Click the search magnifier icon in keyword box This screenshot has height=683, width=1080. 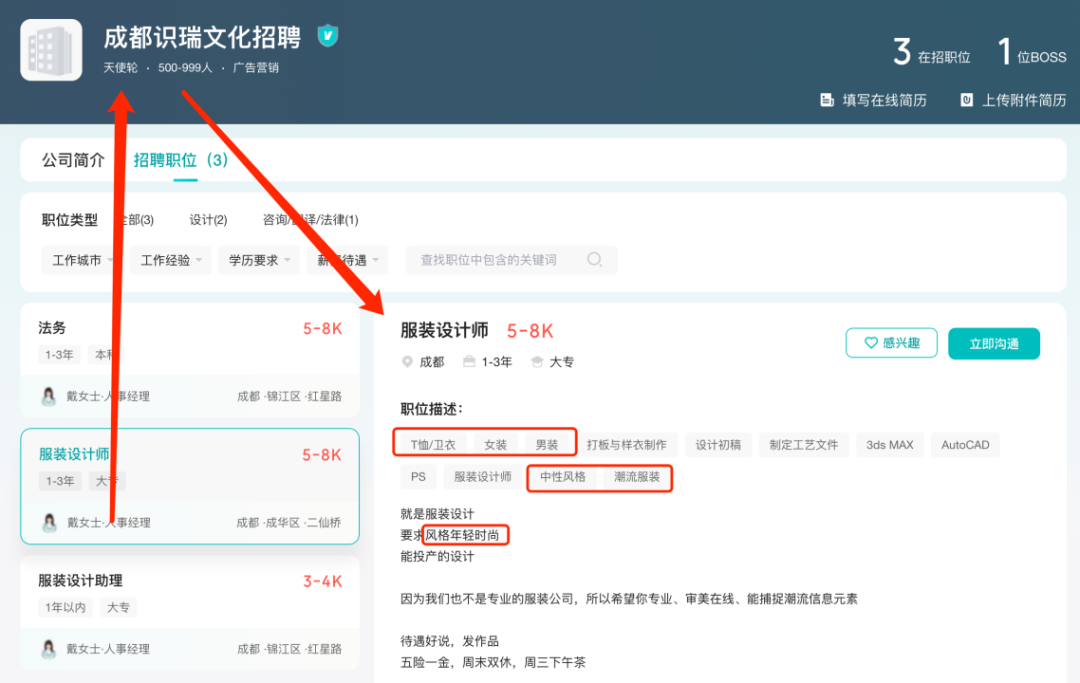coord(595,260)
